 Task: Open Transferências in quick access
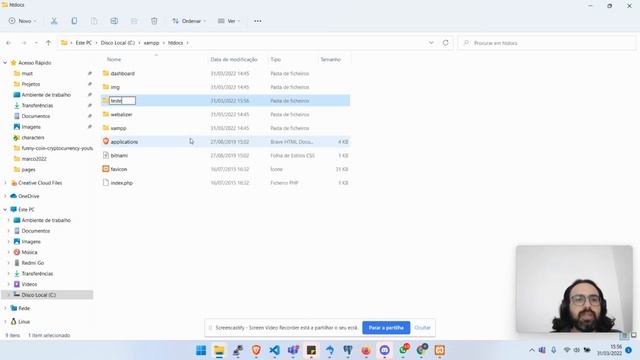click(x=37, y=105)
